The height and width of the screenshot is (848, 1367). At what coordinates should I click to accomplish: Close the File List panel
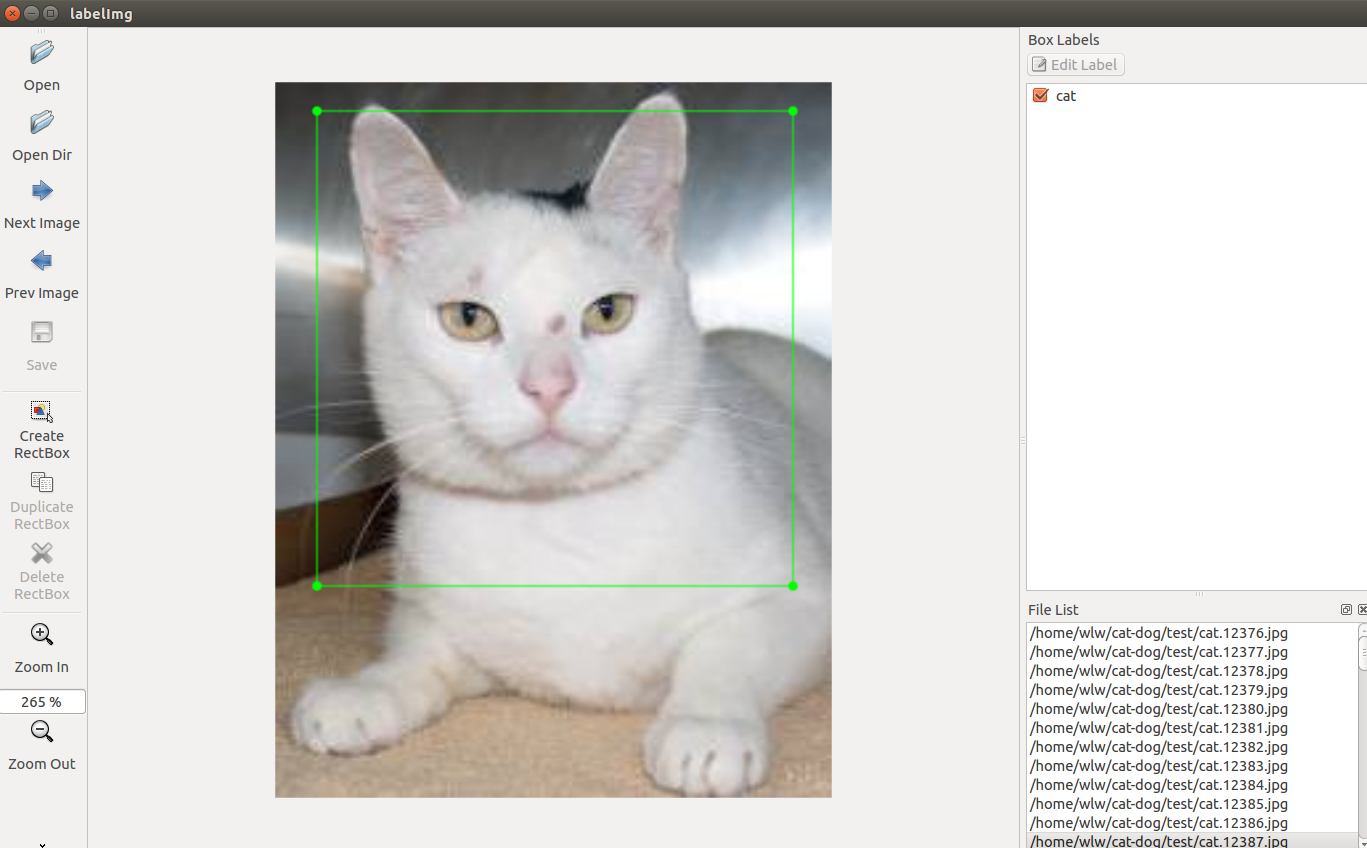(x=1362, y=609)
